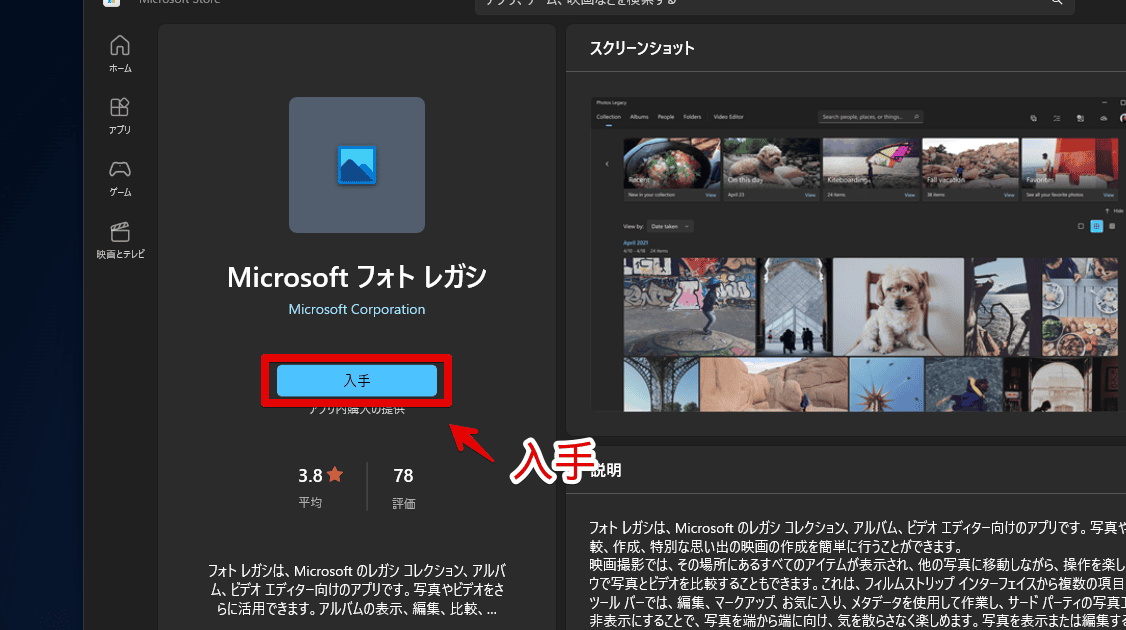Open 映画とテレビ in the sidebar
Viewport: 1126px width, 630px height.
point(120,240)
